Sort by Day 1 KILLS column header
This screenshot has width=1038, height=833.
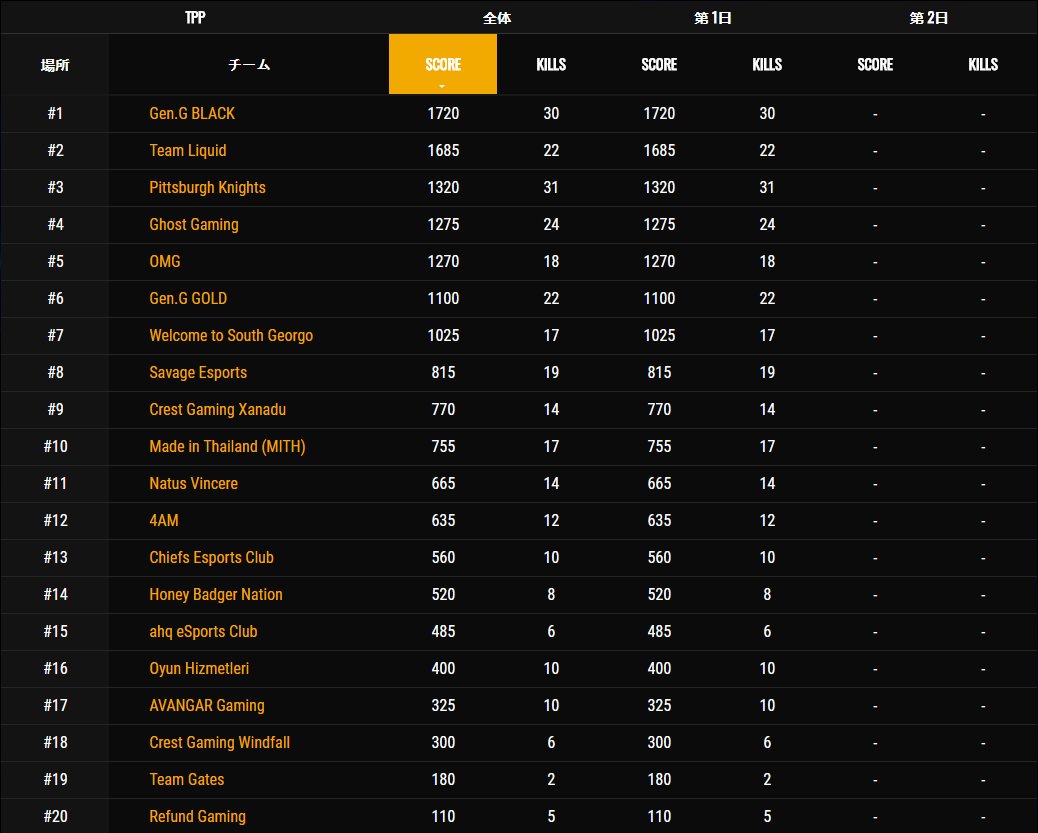767,64
